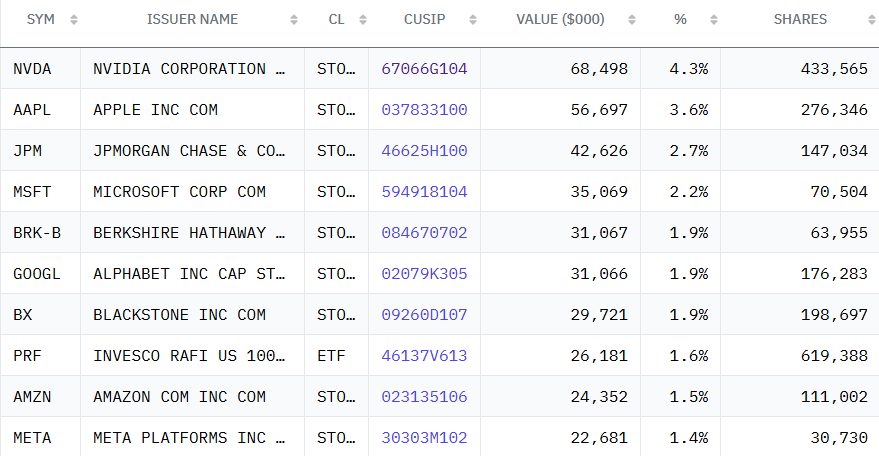This screenshot has width=879, height=456.
Task: Click value 68,498 in NVDA row
Action: pos(599,68)
